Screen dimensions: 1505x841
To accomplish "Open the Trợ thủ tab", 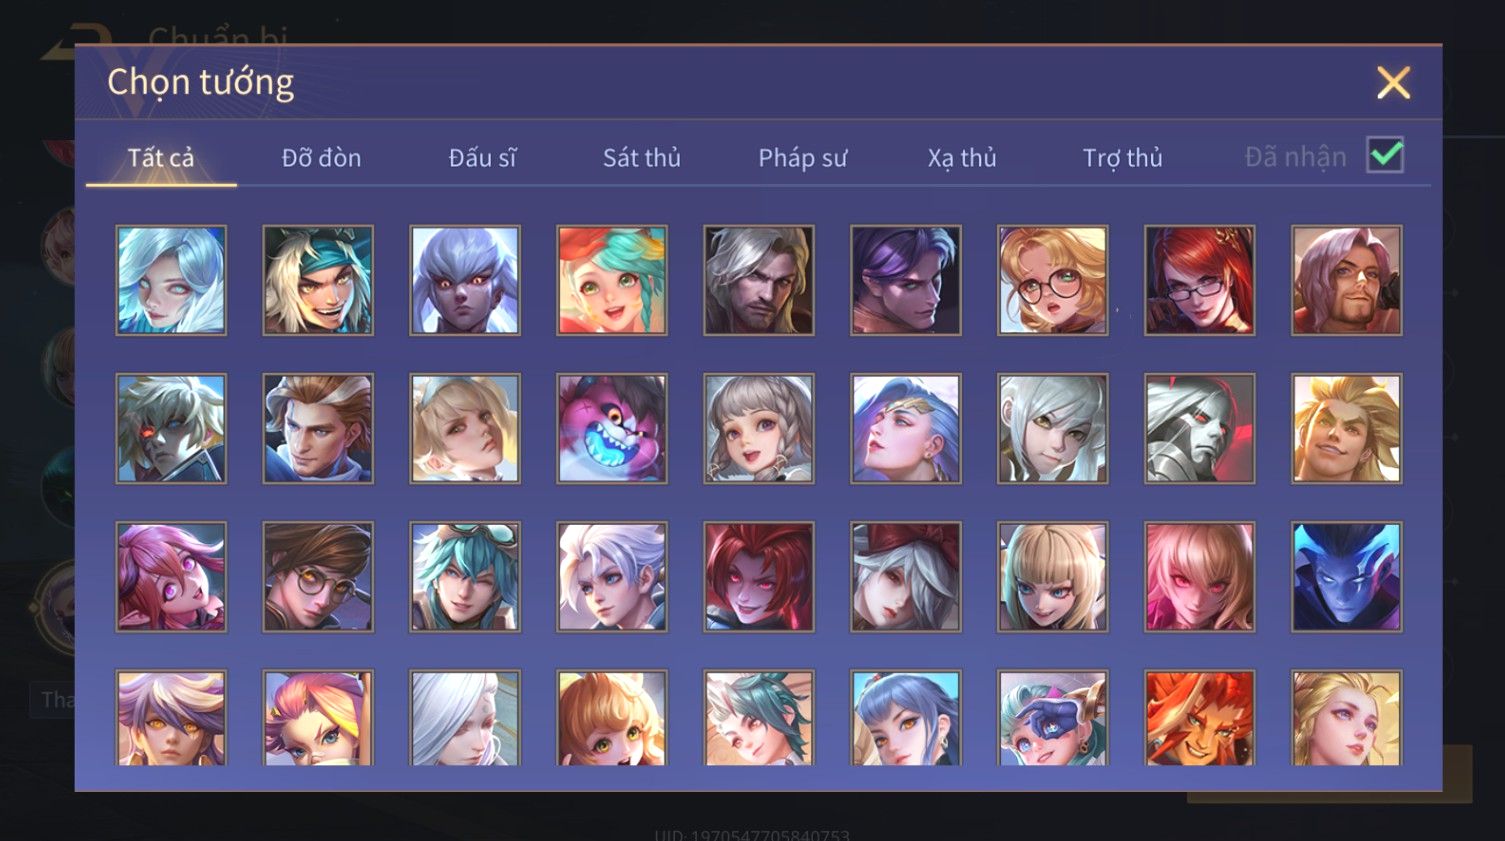I will pos(1122,158).
